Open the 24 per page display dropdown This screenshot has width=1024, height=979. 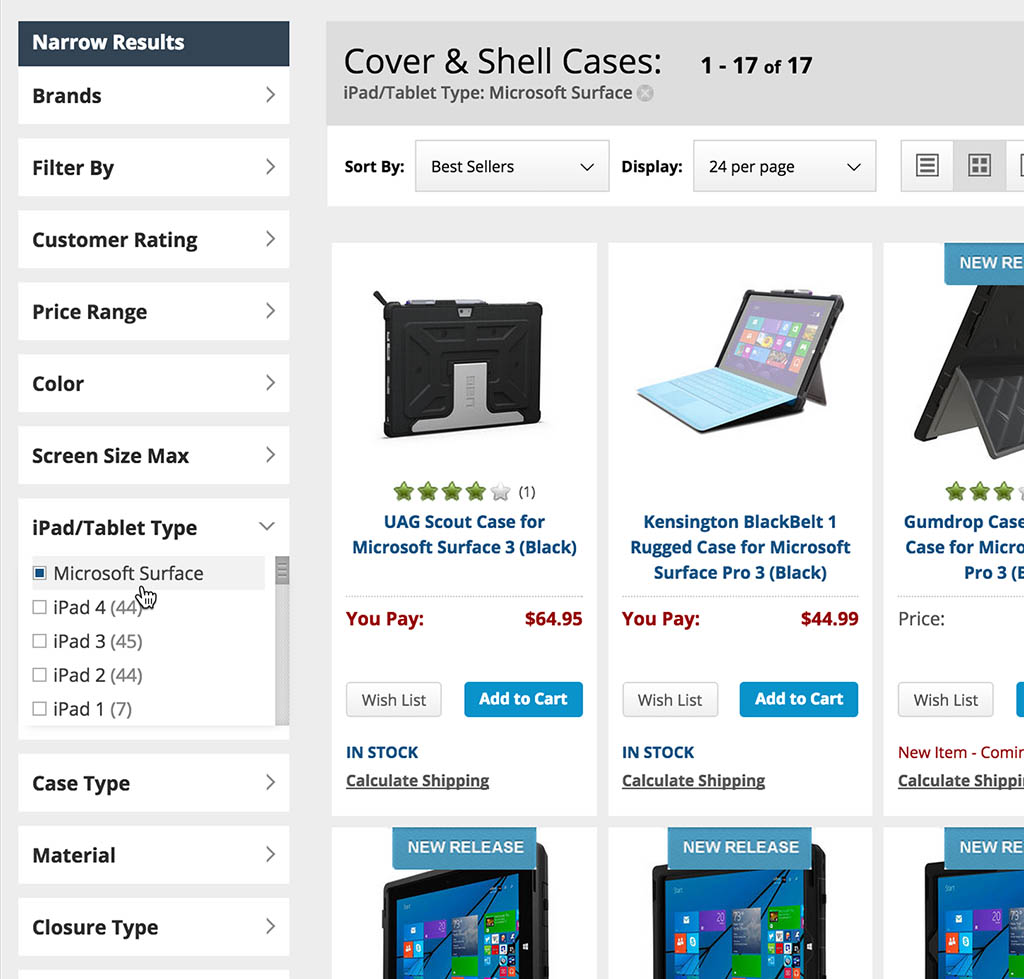point(784,167)
